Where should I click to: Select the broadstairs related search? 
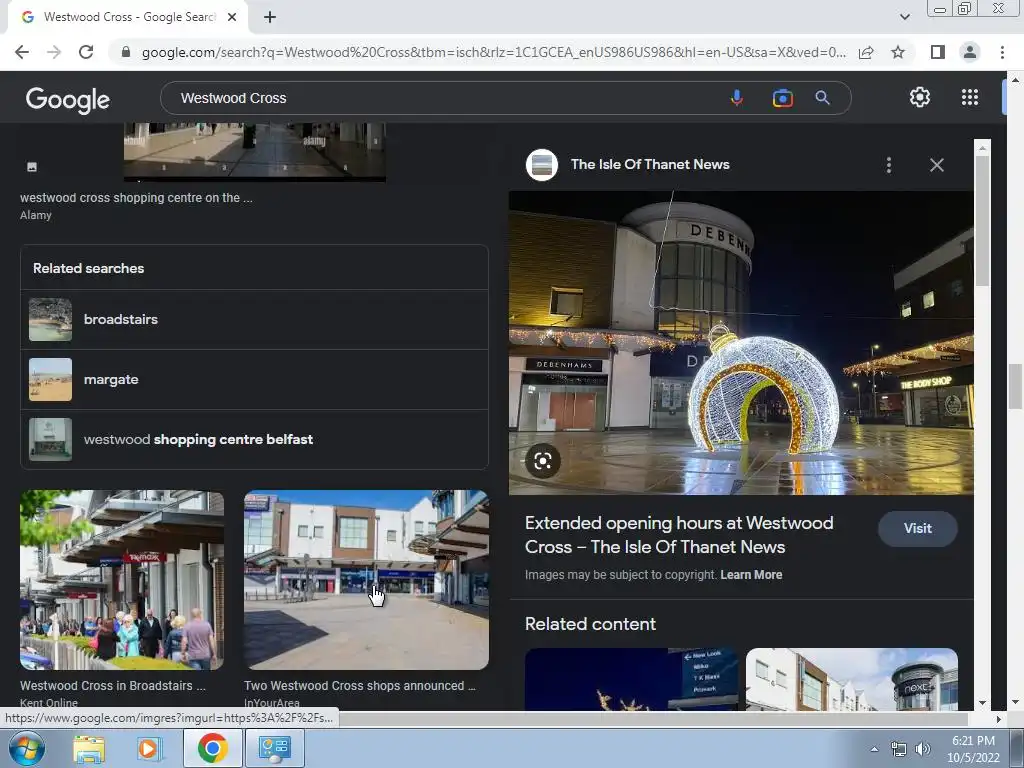point(255,319)
